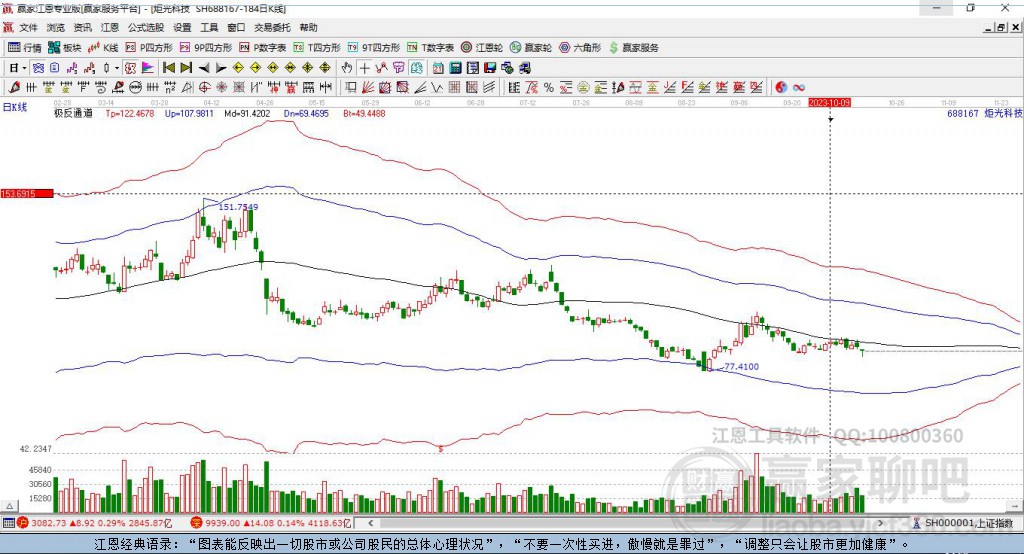Step chart right with black arrow
1024x554 pixels.
click(x=221, y=68)
